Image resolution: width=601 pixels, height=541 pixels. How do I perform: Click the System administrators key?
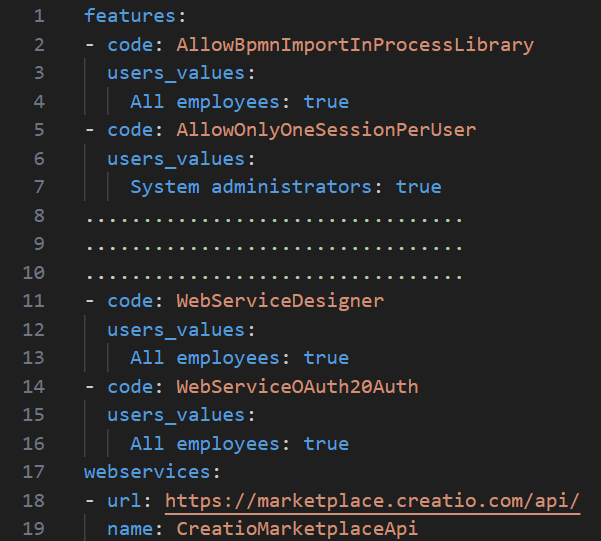pos(251,187)
